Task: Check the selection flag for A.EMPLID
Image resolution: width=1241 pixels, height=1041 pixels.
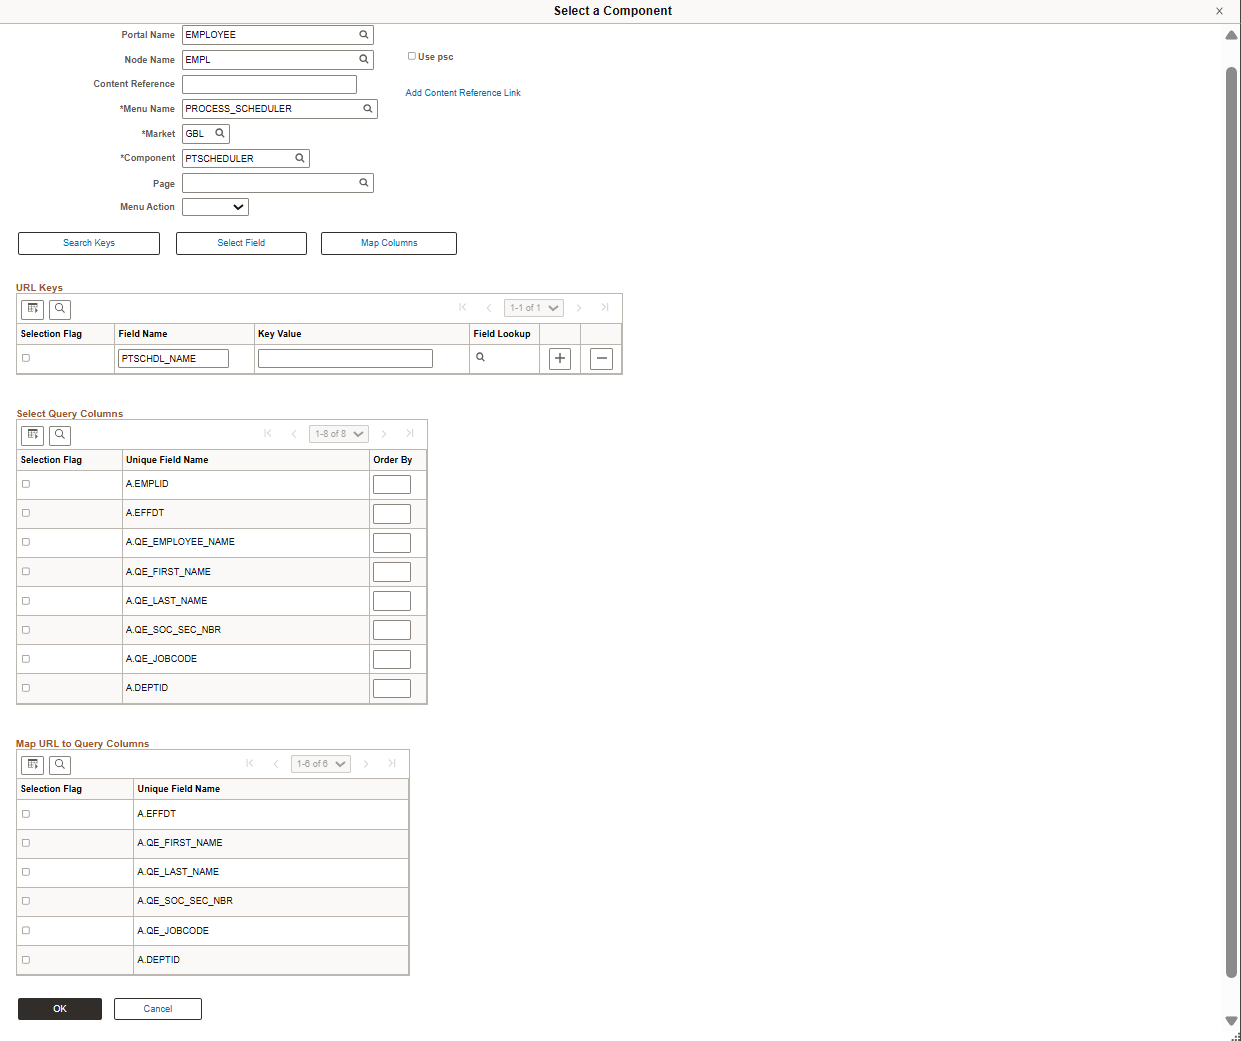Action: tap(25, 483)
